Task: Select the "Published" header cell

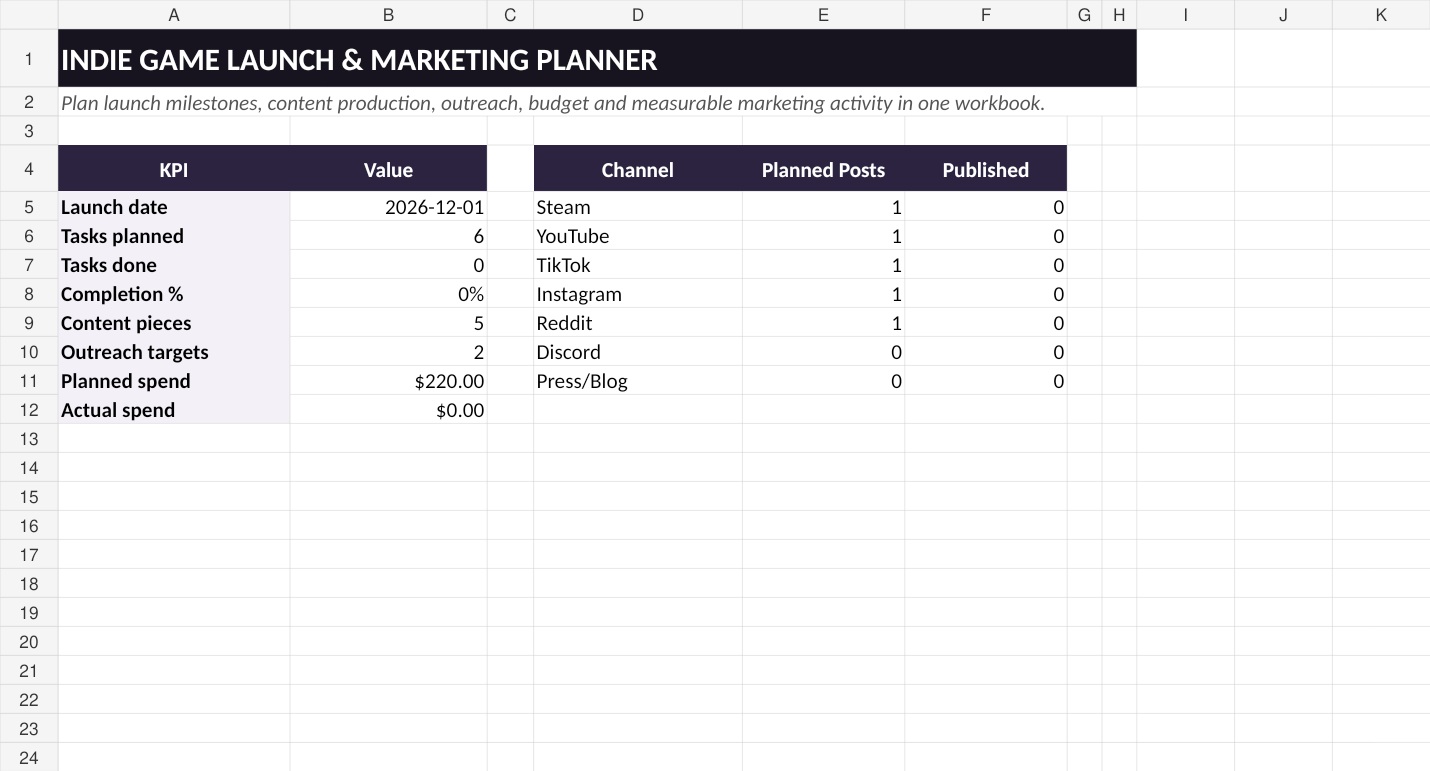Action: (986, 169)
